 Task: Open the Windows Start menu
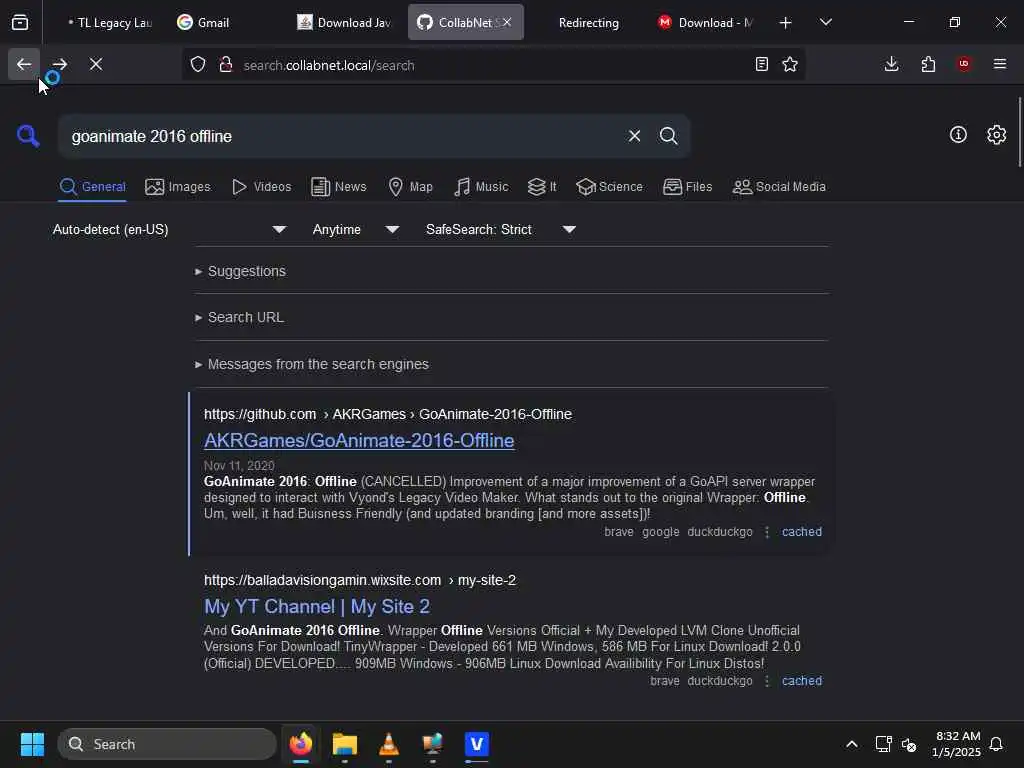point(32,744)
